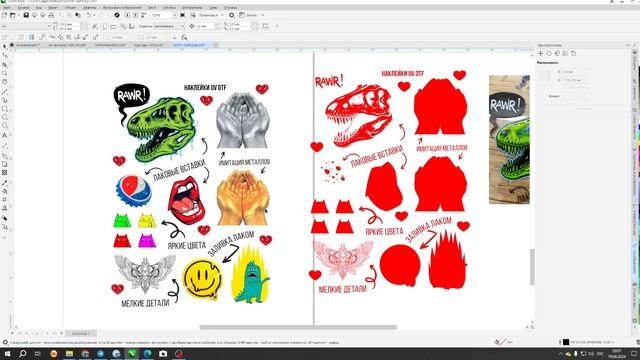Click the Welcome screen home tab icon

(x=12, y=45)
